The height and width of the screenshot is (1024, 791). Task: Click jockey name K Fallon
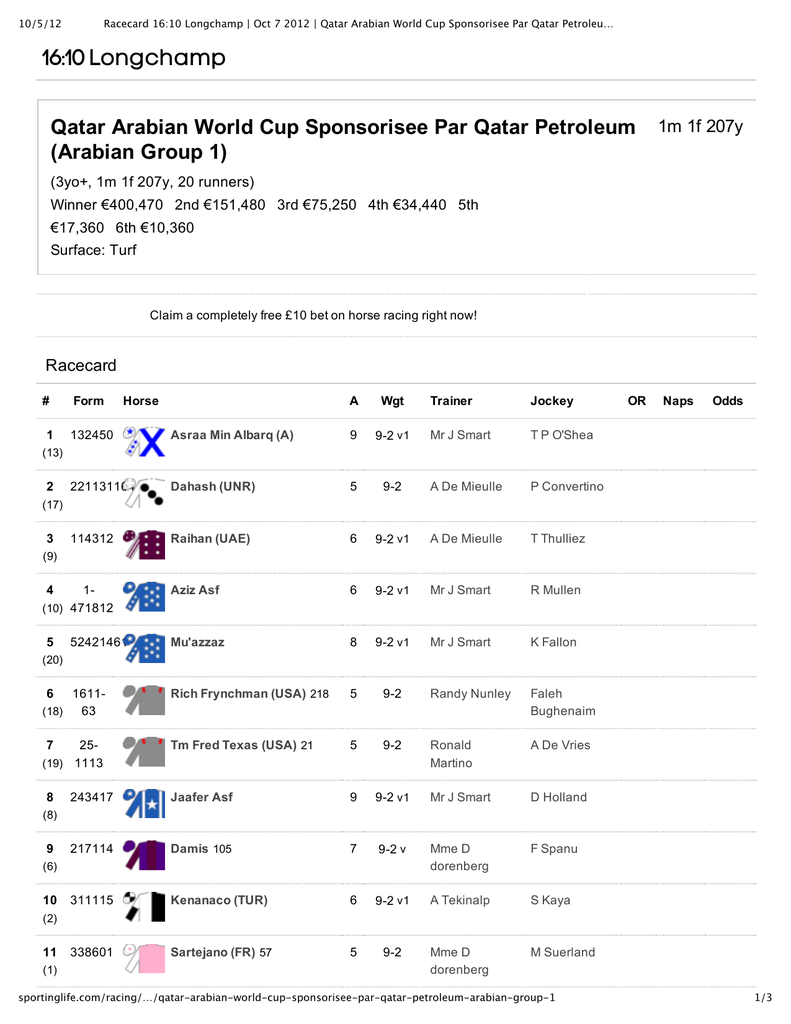coord(553,642)
